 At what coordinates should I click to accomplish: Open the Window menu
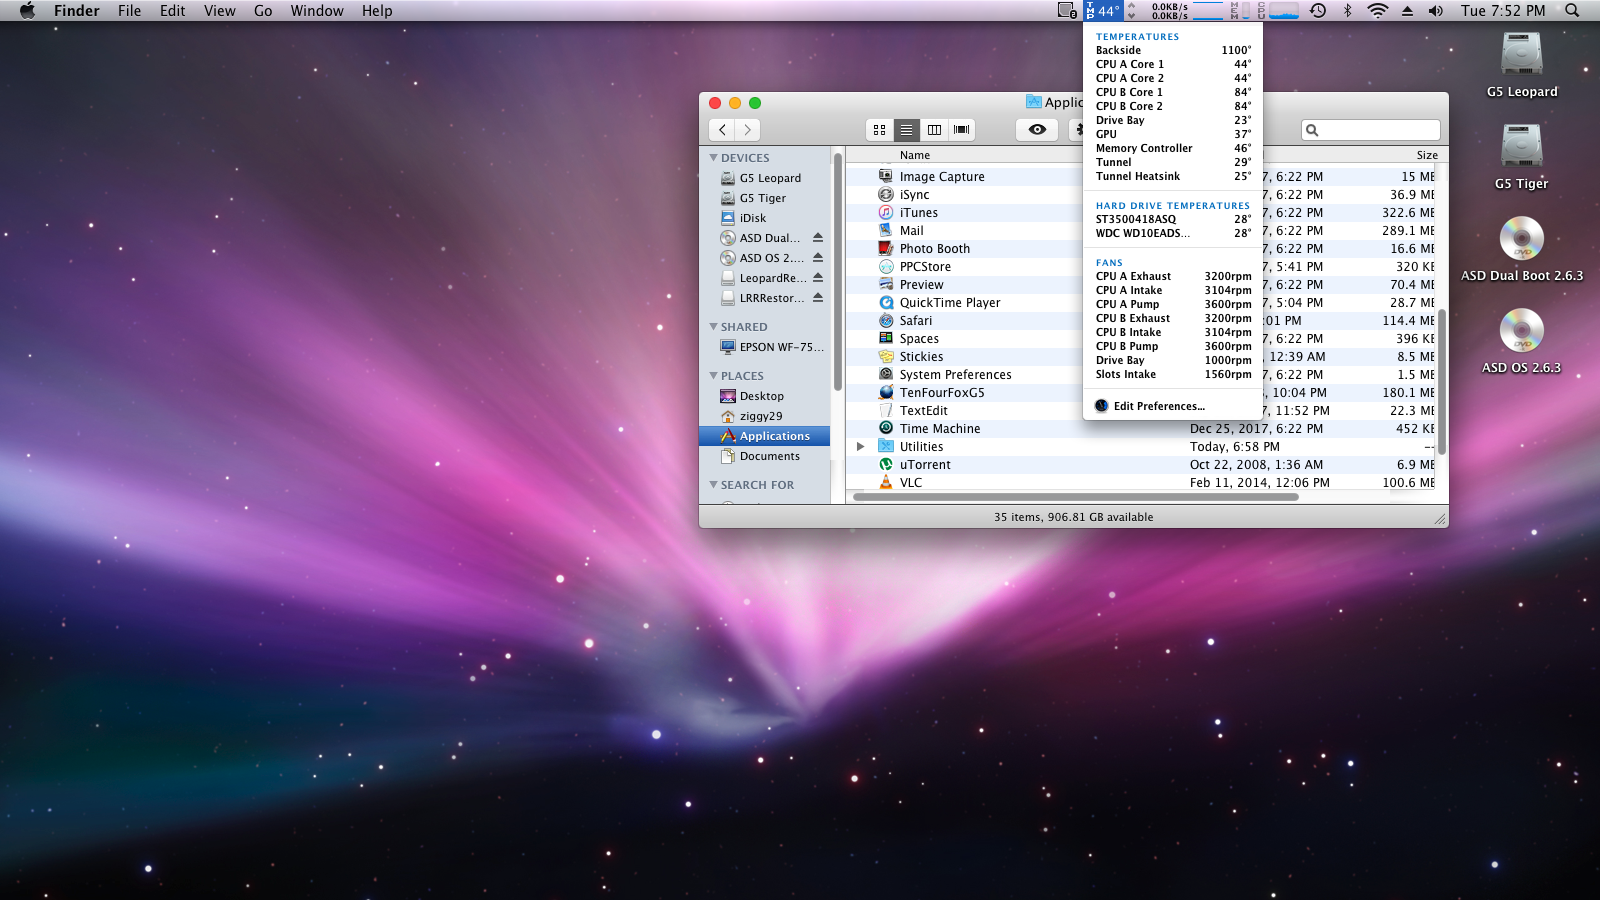coord(317,11)
